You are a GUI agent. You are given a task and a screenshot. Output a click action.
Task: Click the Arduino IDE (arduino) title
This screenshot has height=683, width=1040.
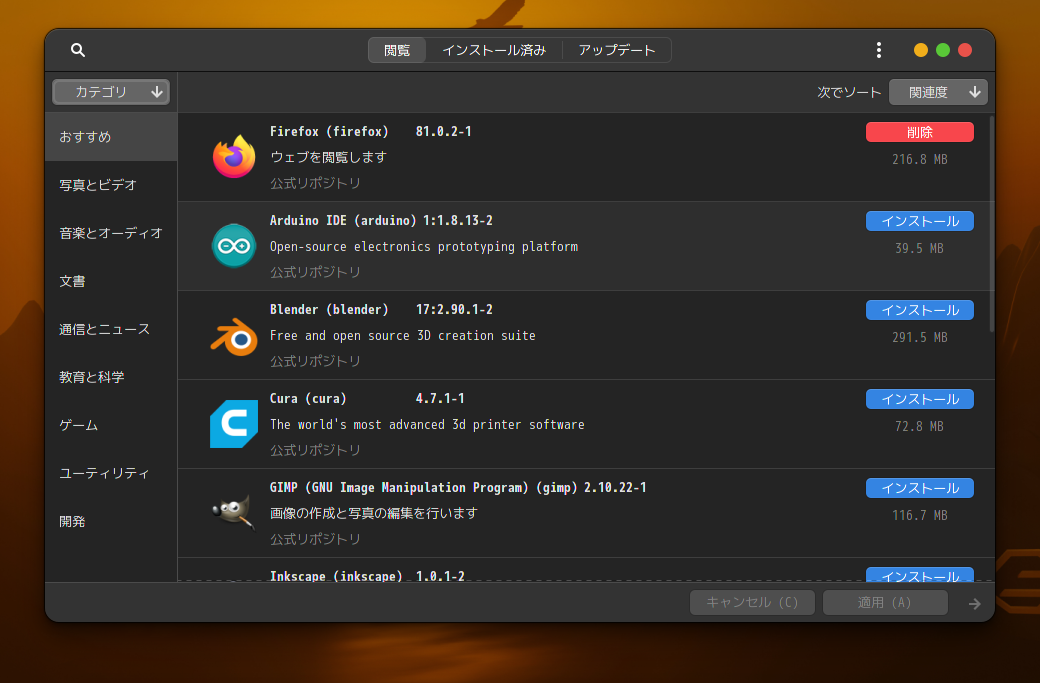point(343,220)
